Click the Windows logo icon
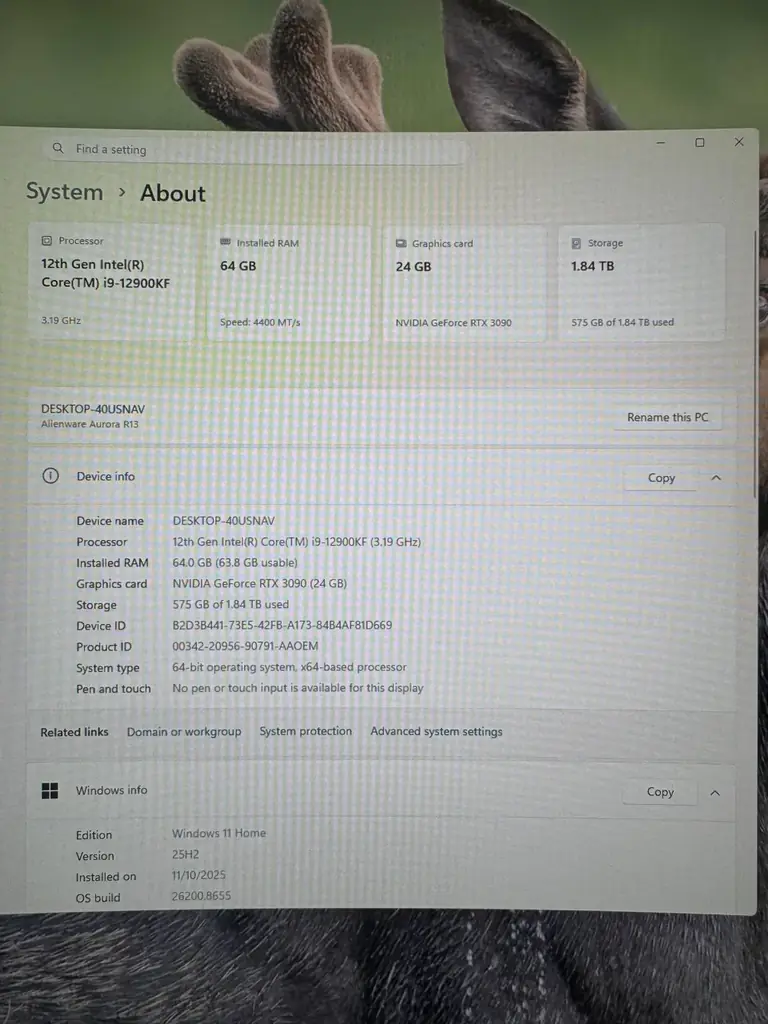The height and width of the screenshot is (1024, 768). (50, 791)
